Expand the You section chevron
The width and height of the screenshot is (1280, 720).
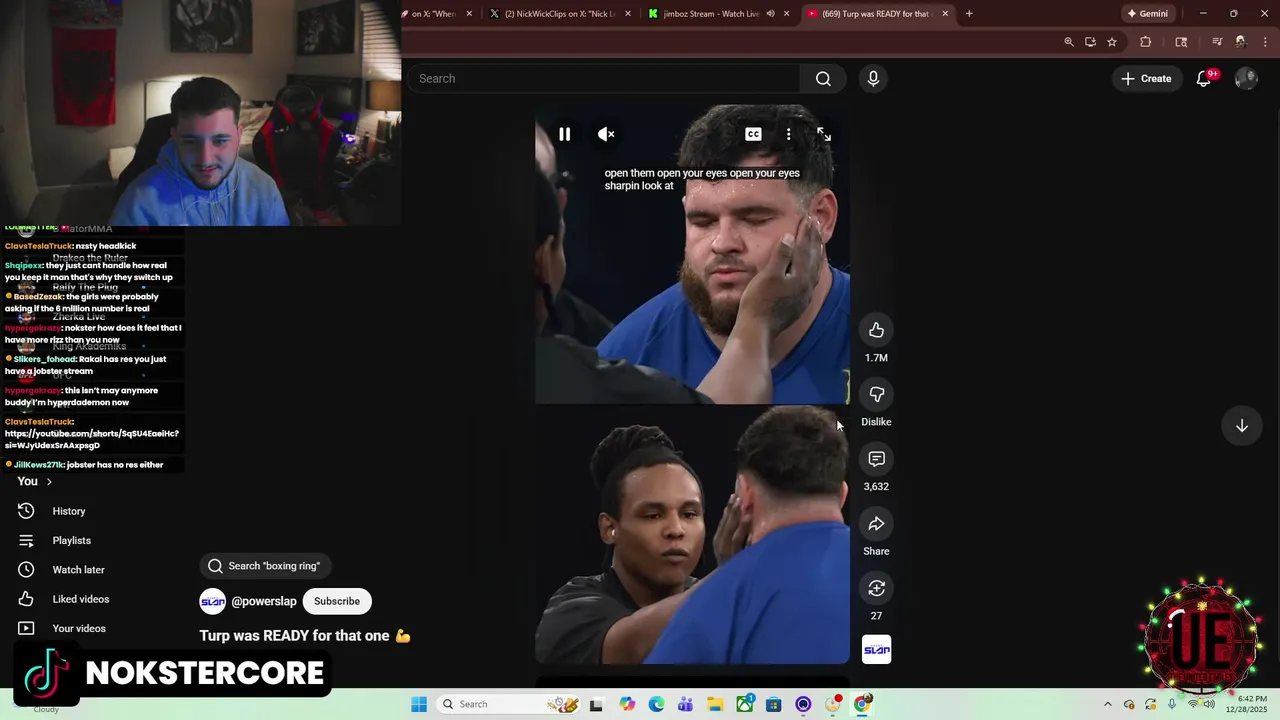(48, 482)
